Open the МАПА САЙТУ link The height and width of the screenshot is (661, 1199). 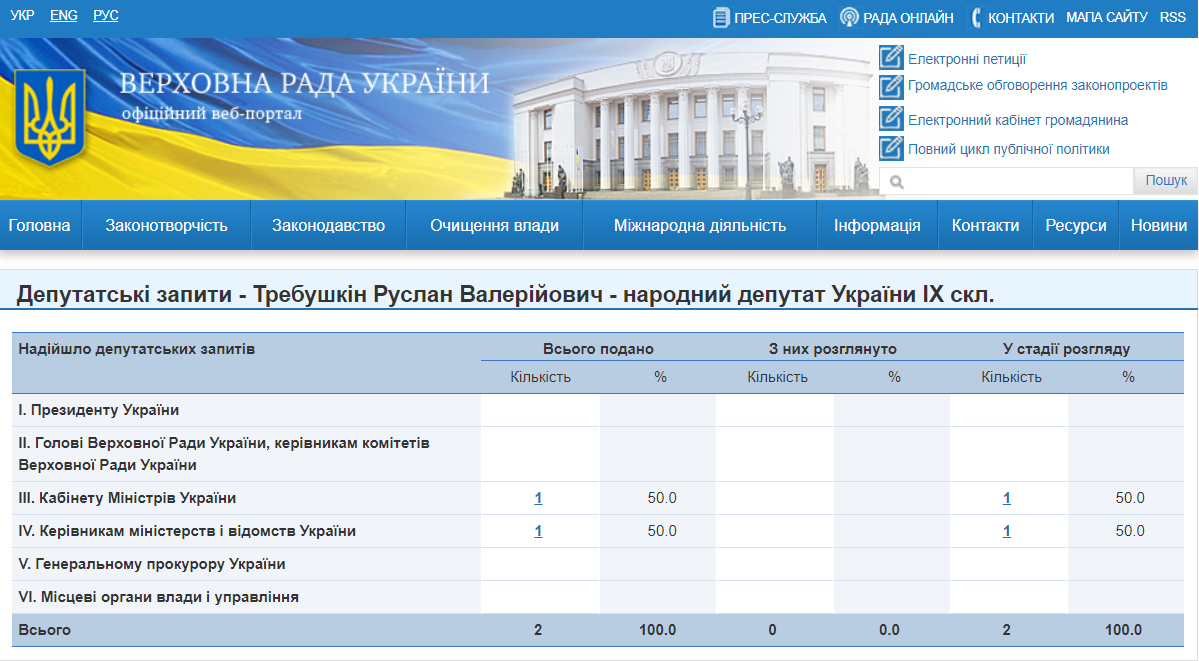tap(1106, 17)
